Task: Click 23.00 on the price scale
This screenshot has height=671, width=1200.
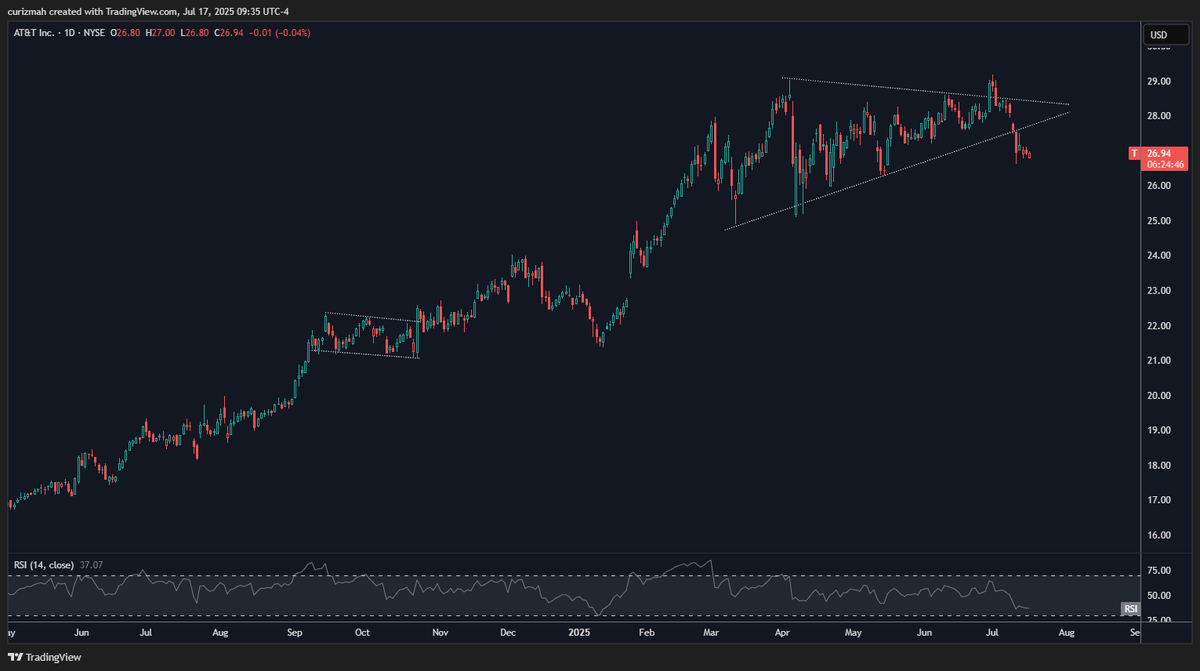Action: (x=1158, y=291)
